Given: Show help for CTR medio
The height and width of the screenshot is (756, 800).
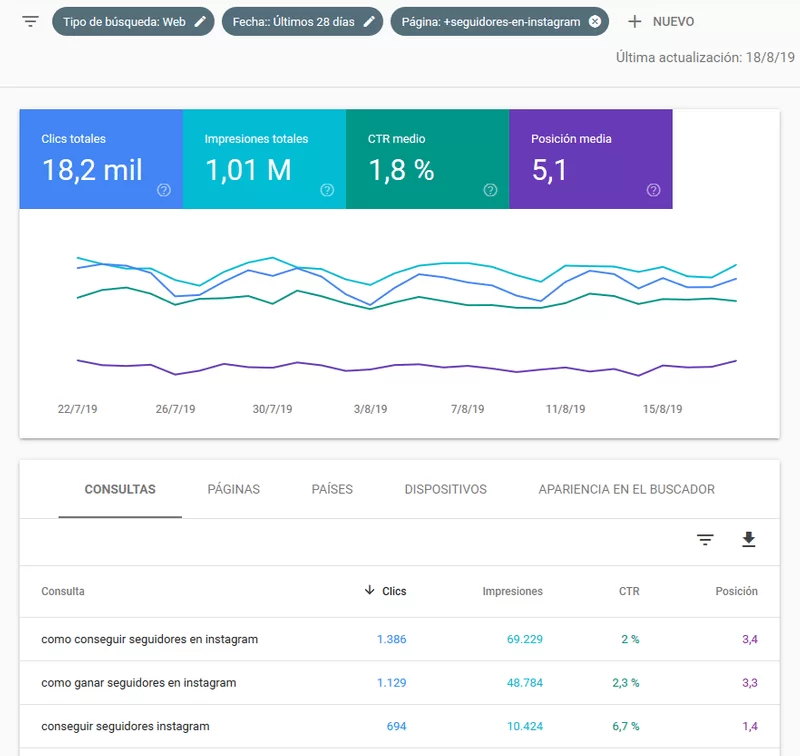Looking at the screenshot, I should (490, 190).
